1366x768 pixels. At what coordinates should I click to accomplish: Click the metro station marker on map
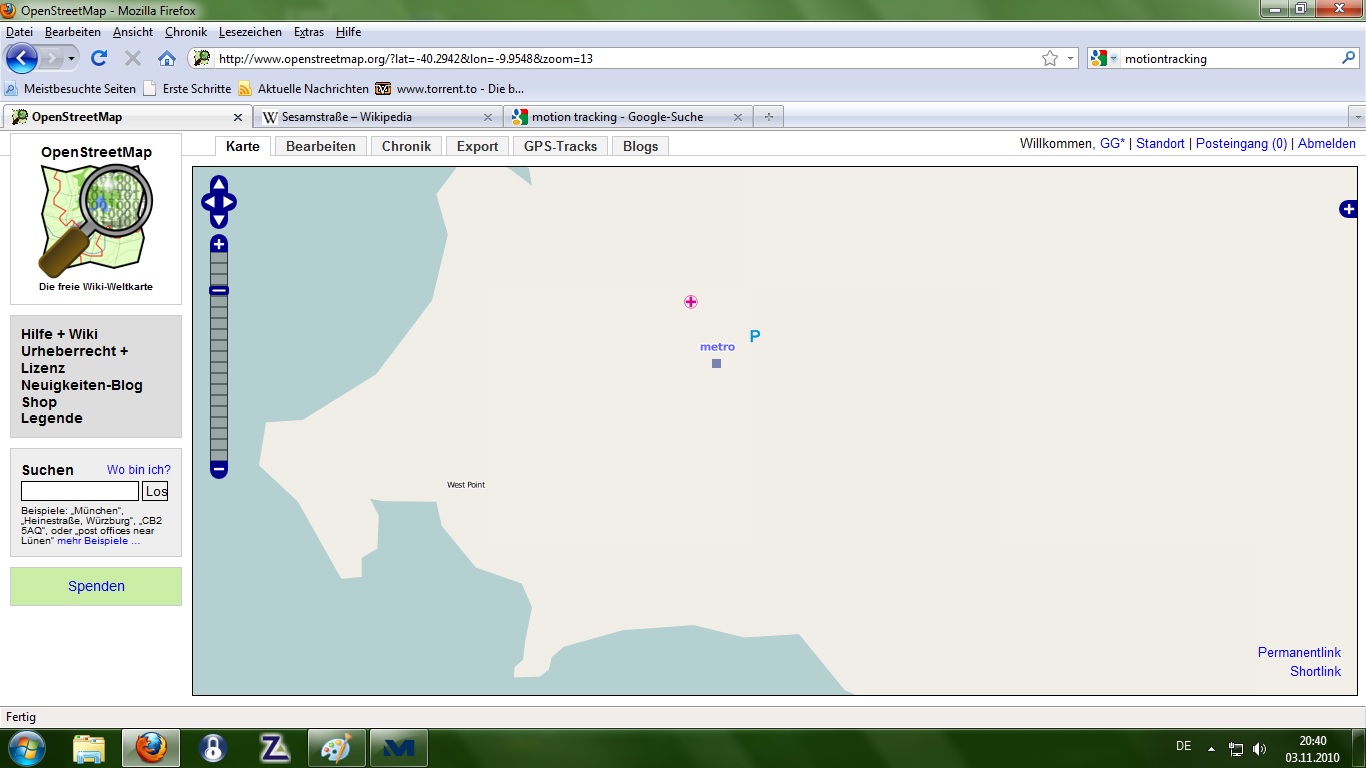[716, 363]
